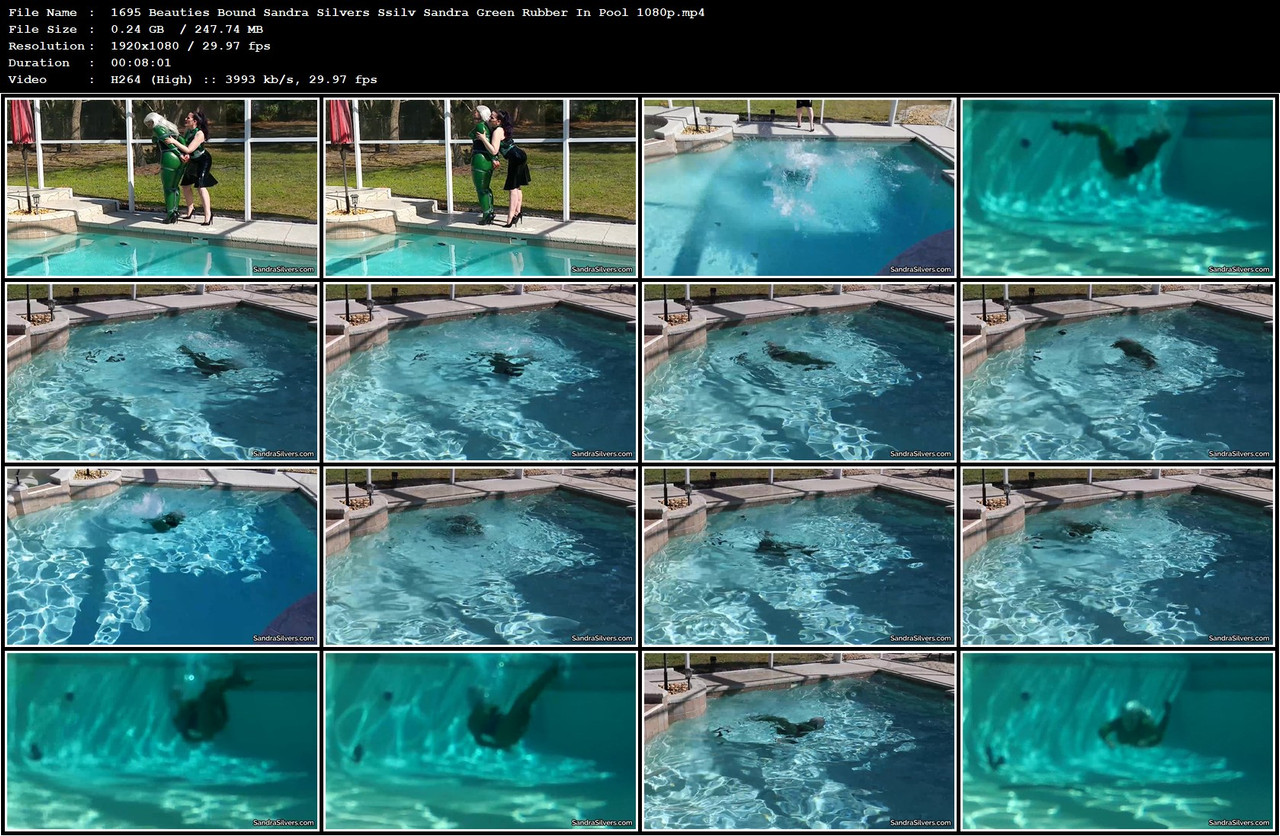Screen dimensions: 1280x836
Task: Open the first thumbnail of second row
Action: [161, 371]
